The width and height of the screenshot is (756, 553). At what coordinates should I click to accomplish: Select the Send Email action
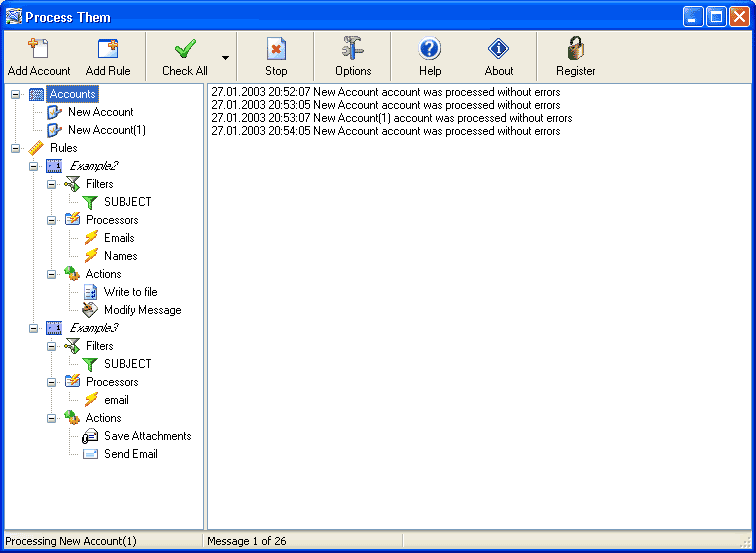131,454
